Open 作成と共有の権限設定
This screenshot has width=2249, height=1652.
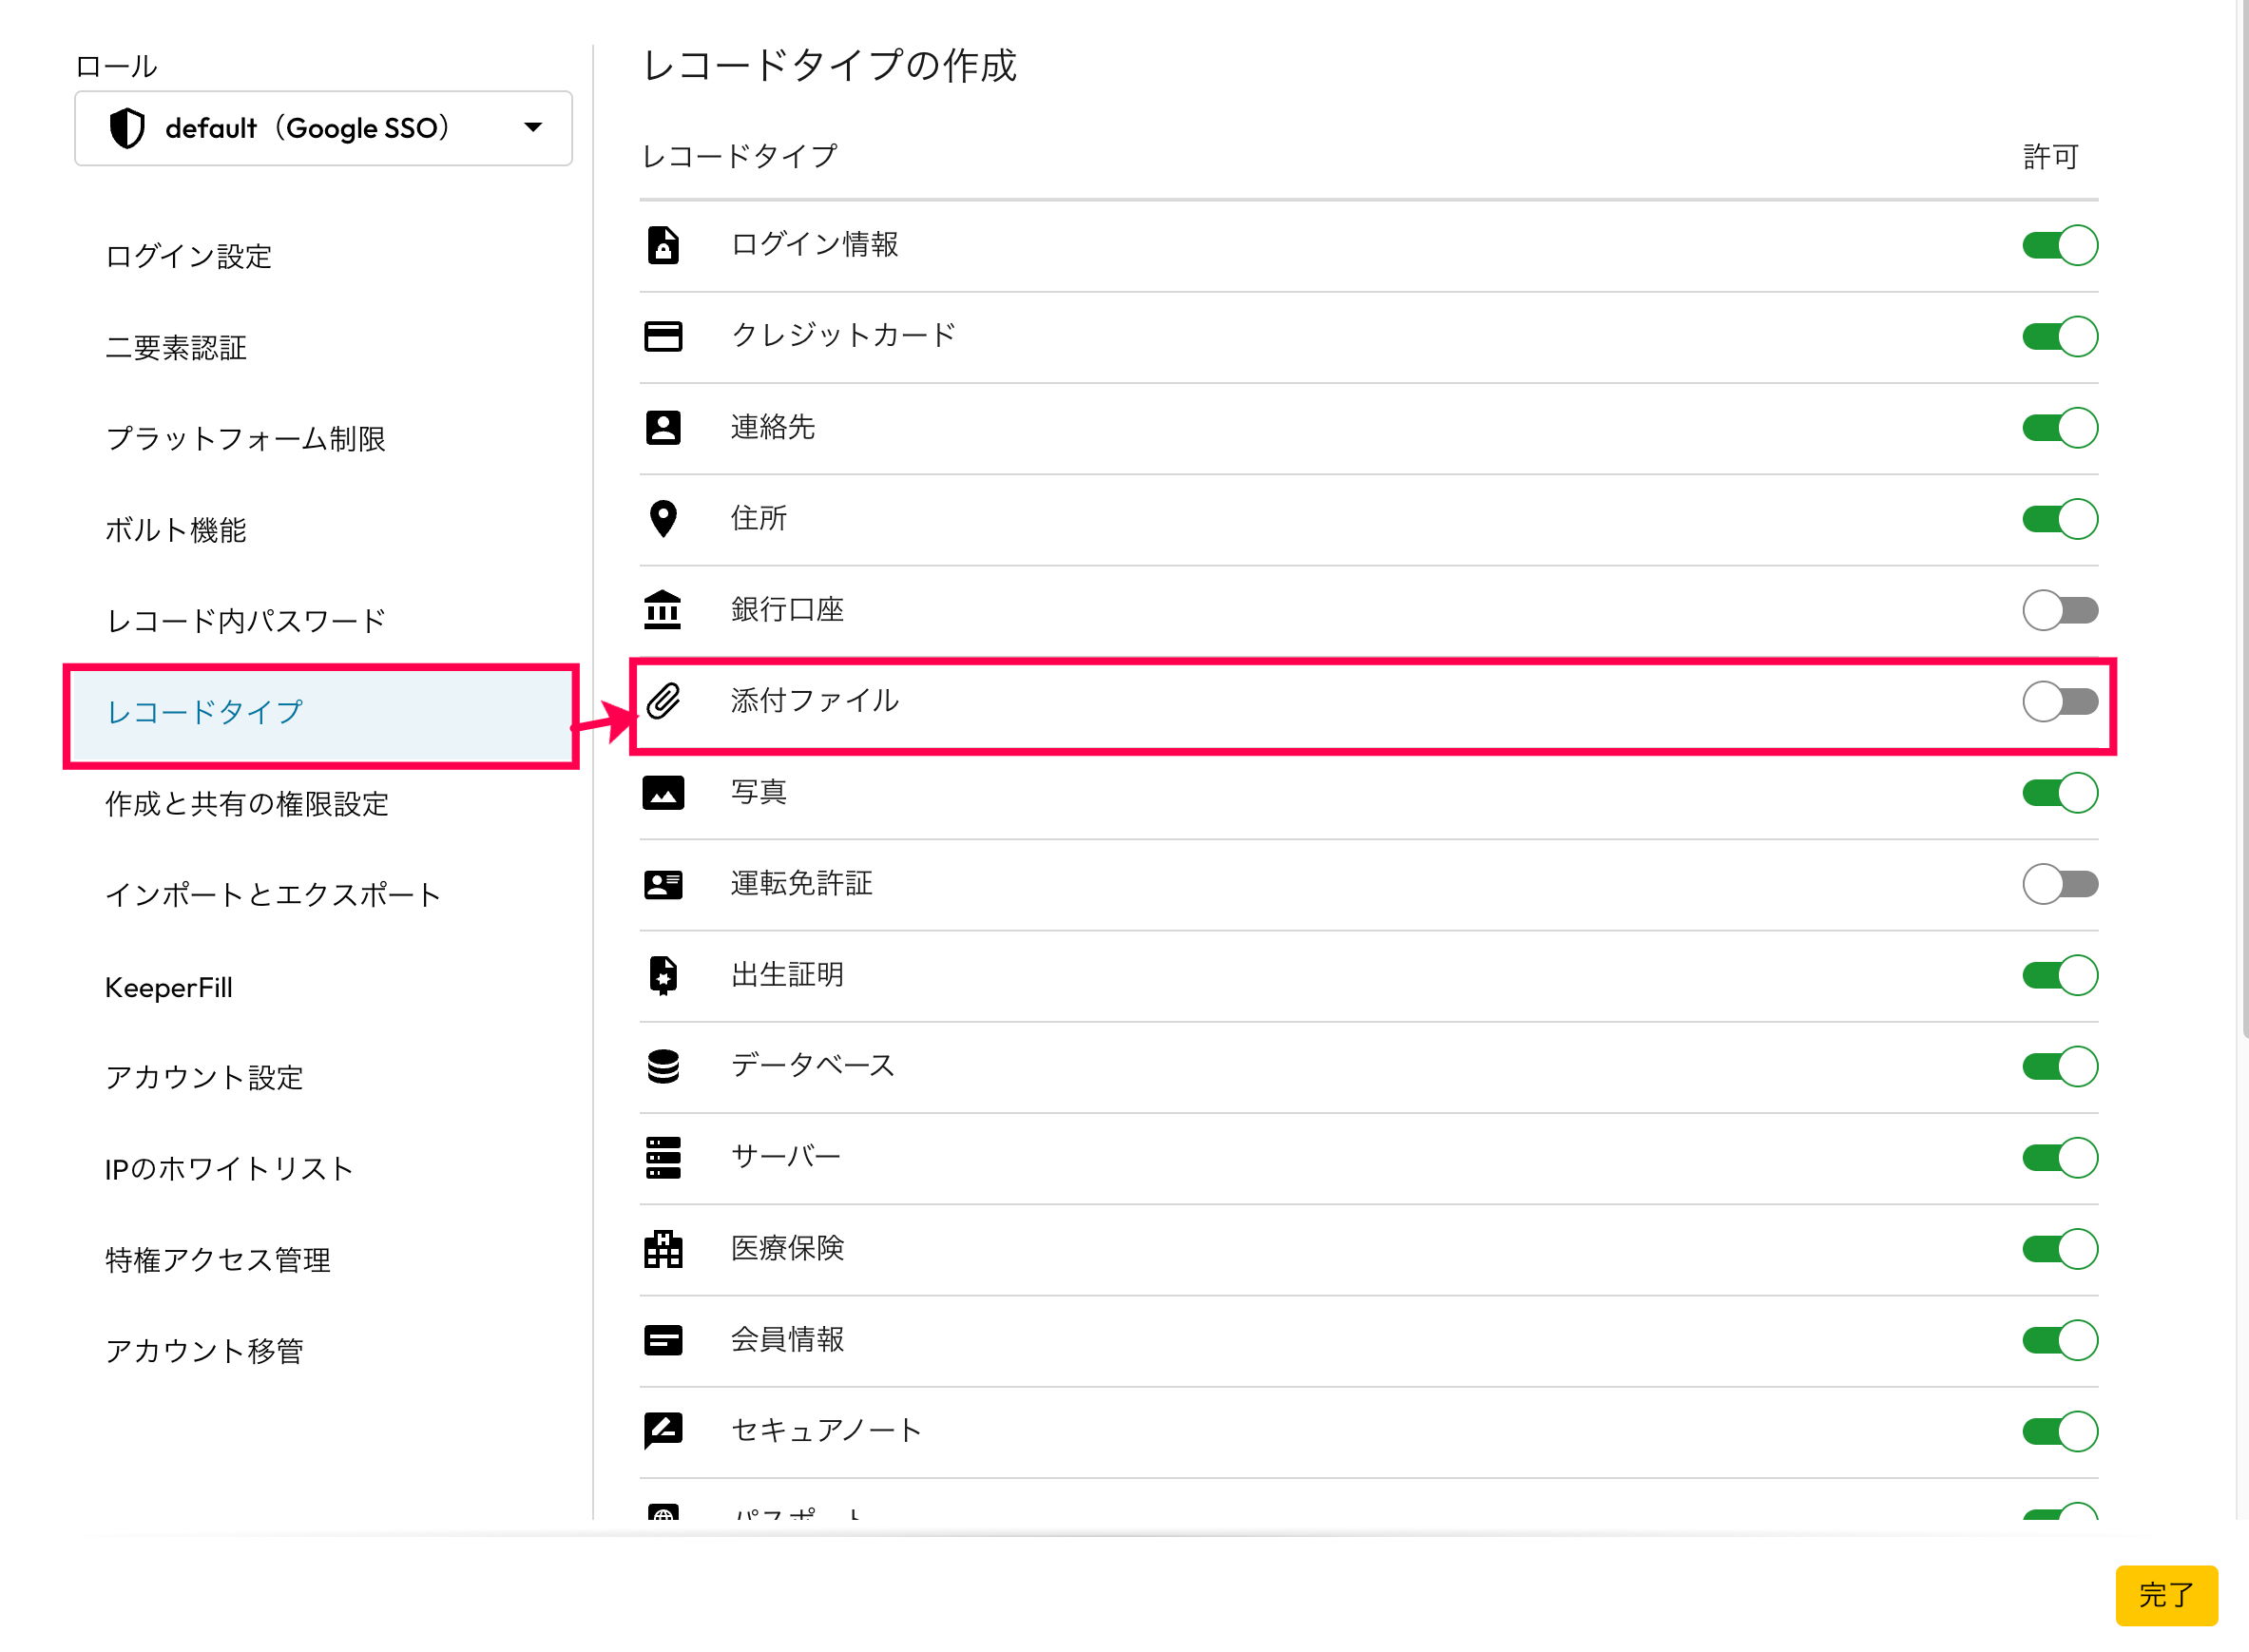pos(247,803)
